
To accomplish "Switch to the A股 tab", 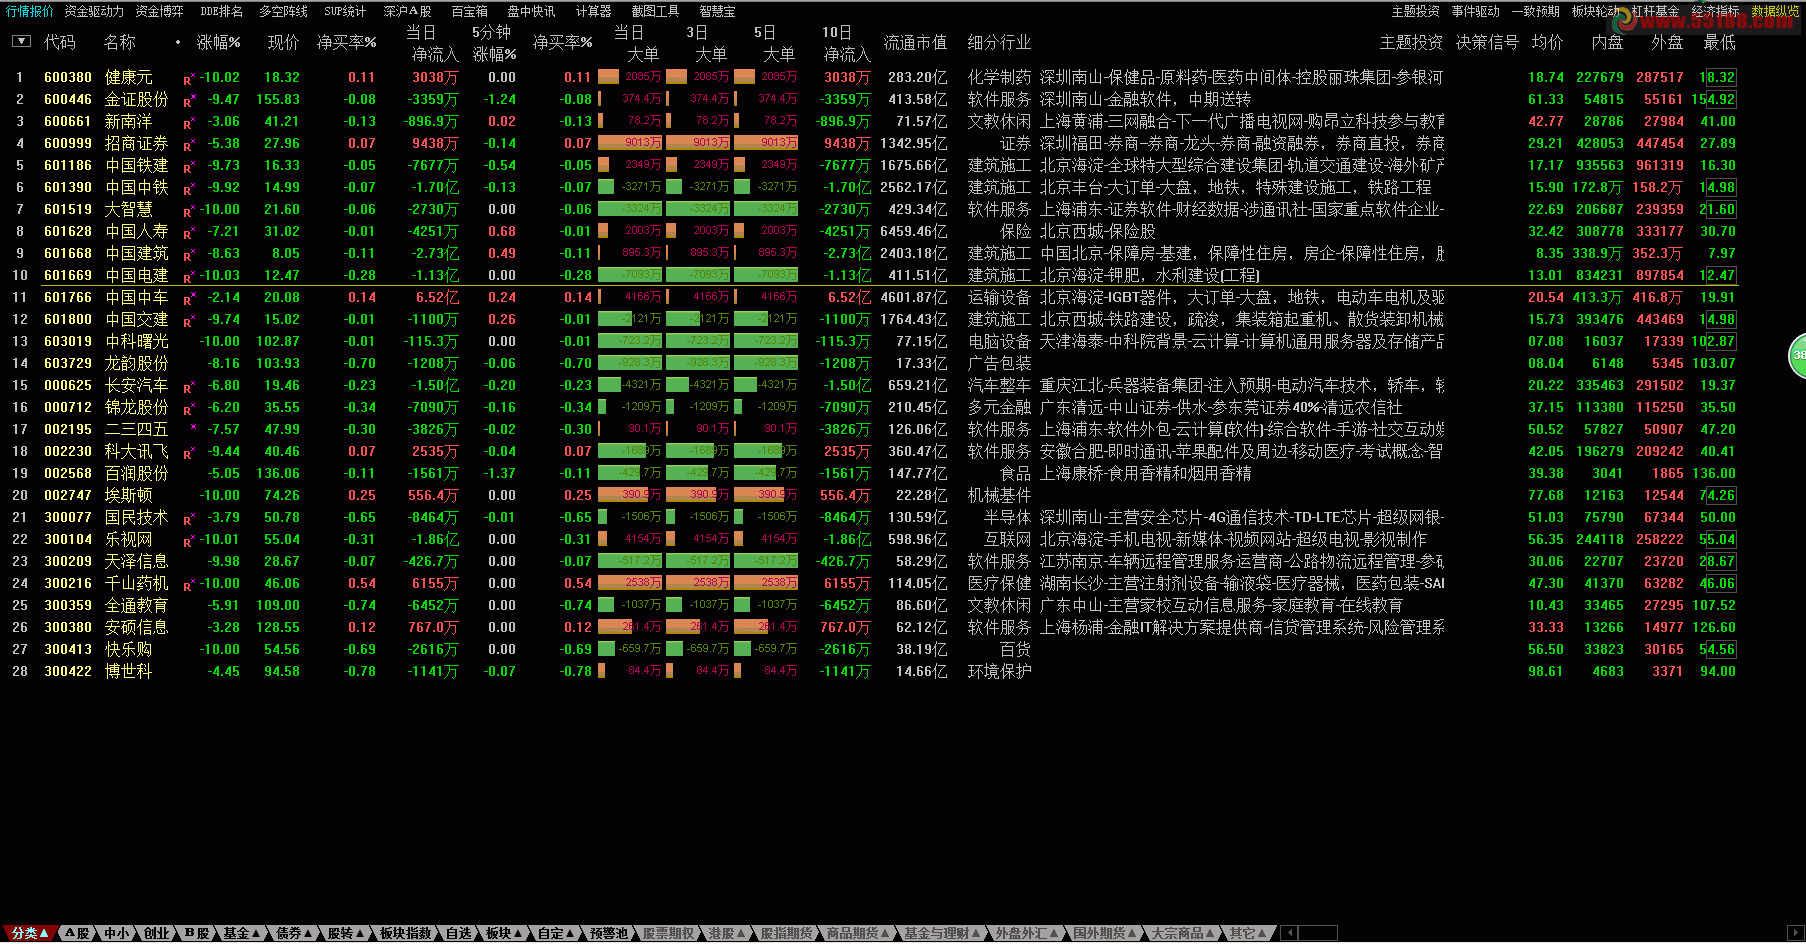I will (77, 933).
